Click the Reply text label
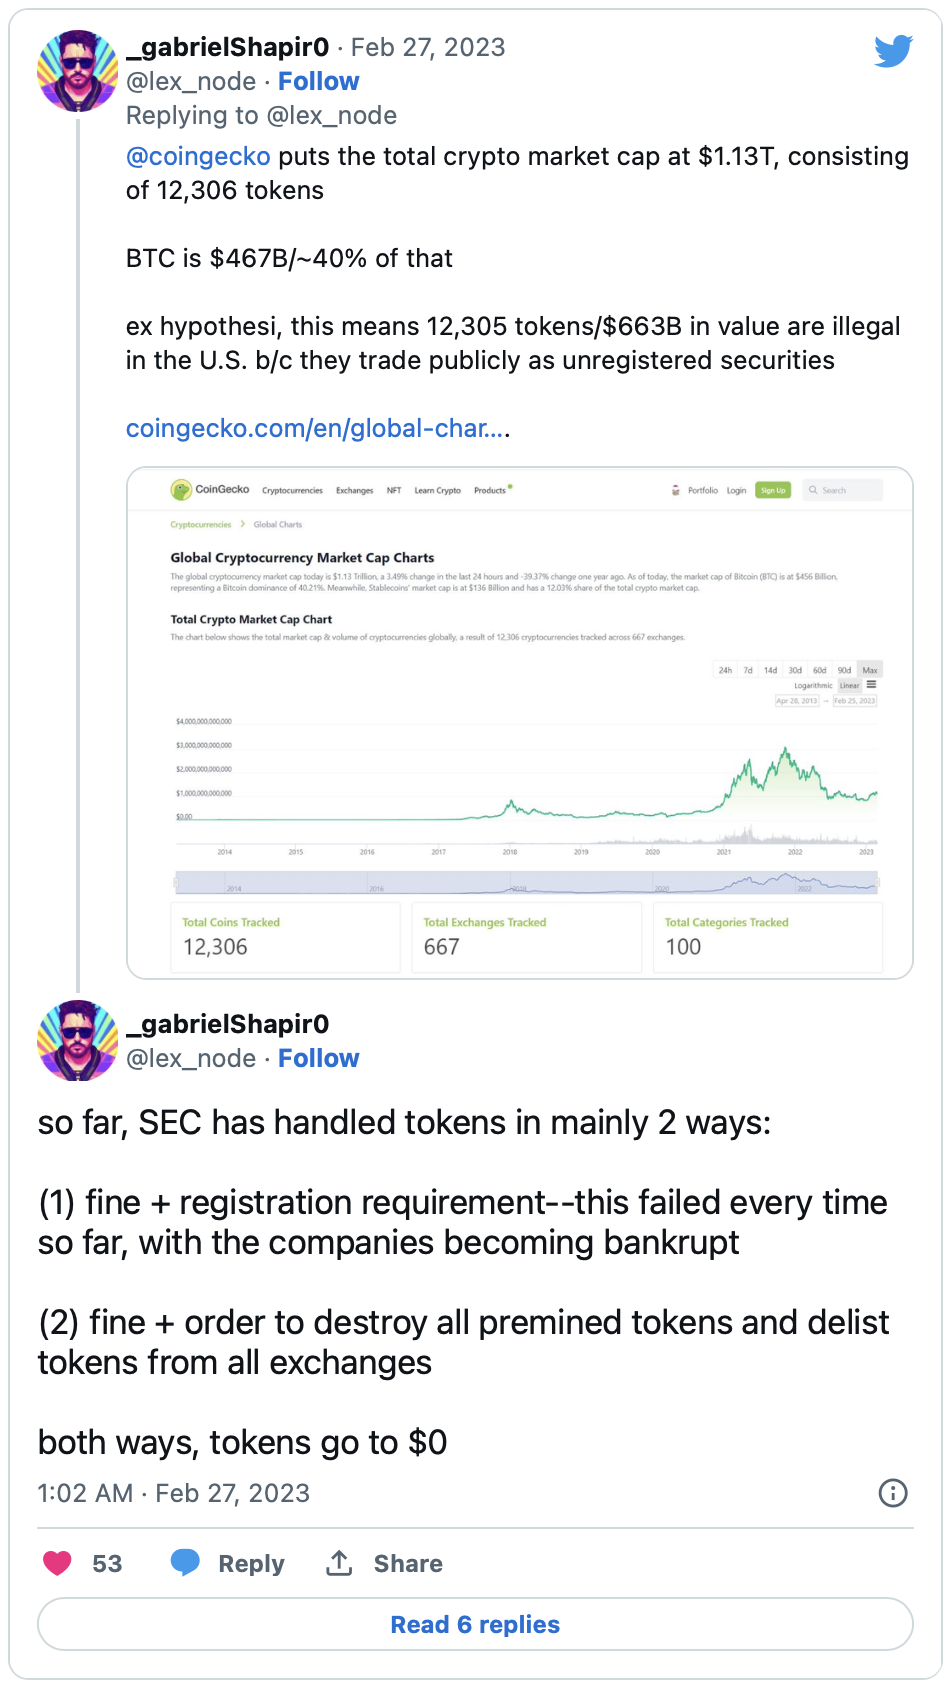 [x=251, y=1564]
